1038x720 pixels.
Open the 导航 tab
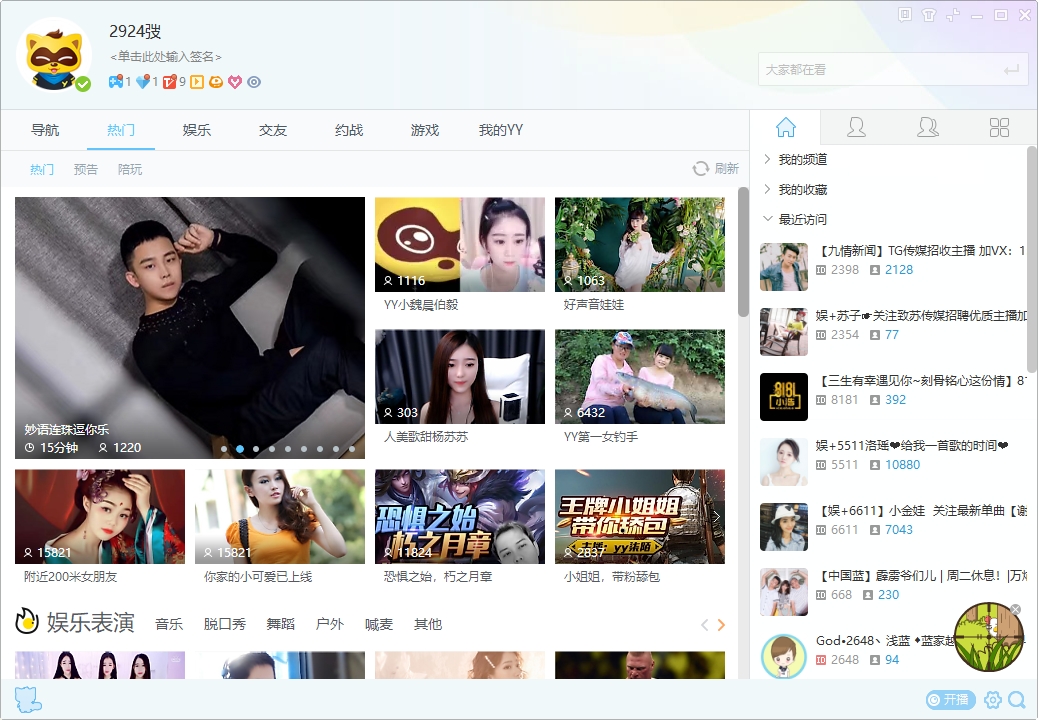(45, 130)
